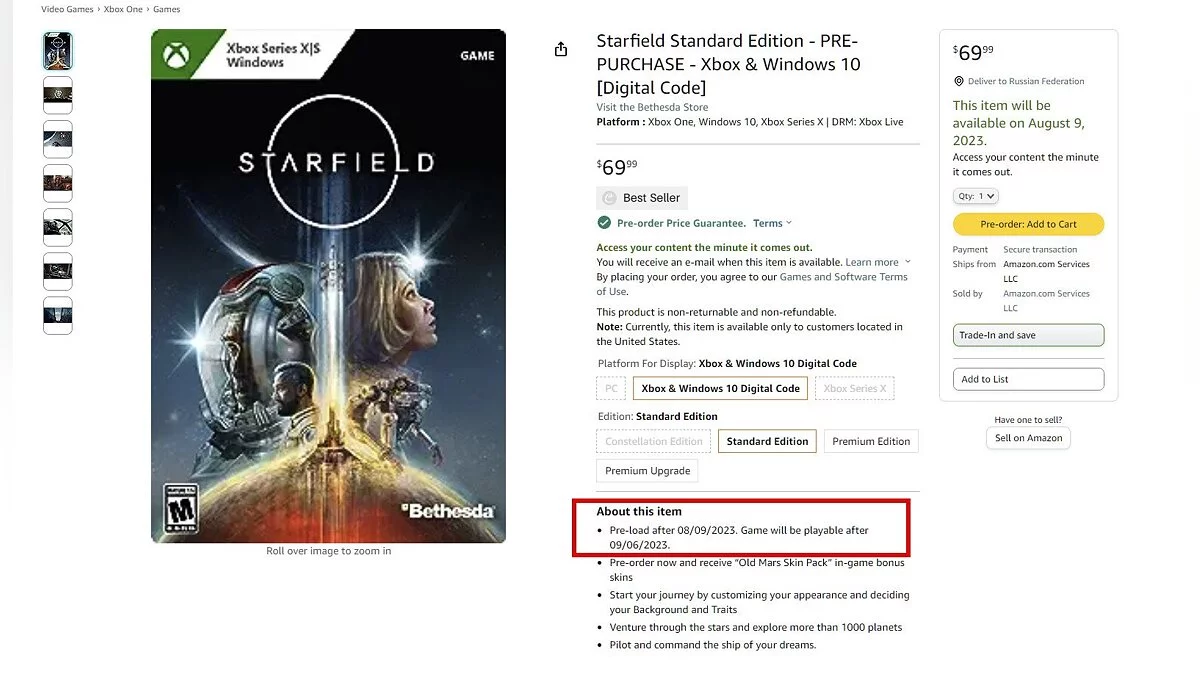Visit the Bethesda Store link
This screenshot has width=1200, height=675.
click(652, 107)
